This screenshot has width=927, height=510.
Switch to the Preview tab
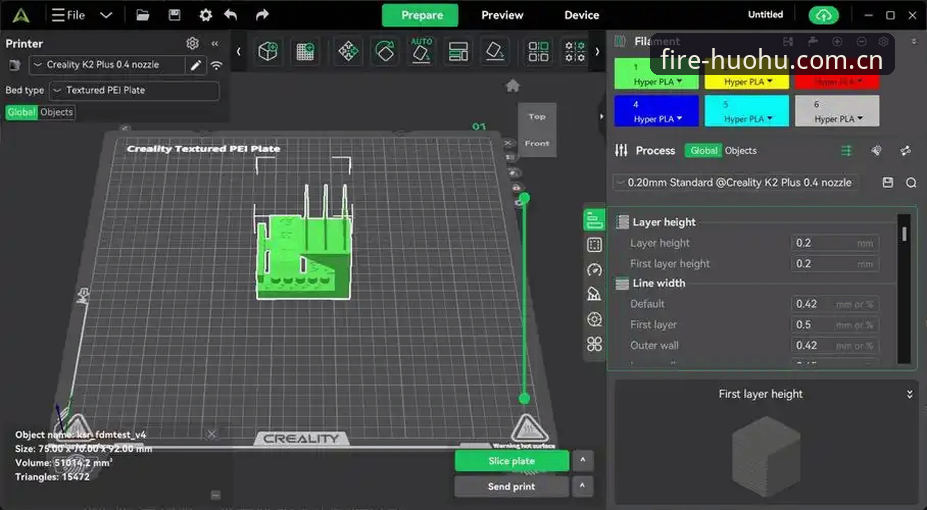502,15
